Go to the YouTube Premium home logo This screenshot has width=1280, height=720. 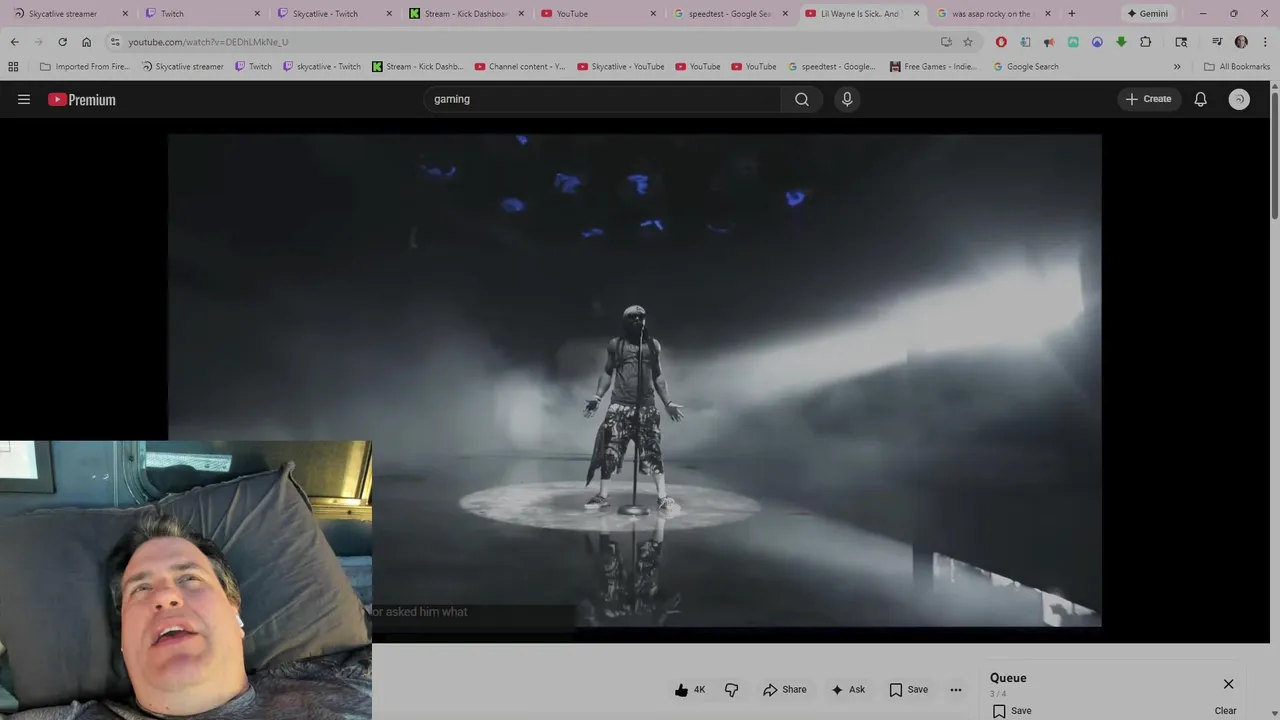pyautogui.click(x=82, y=99)
